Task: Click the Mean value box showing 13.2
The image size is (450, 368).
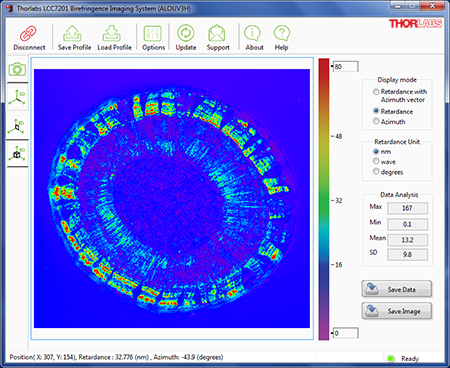Action: (407, 240)
